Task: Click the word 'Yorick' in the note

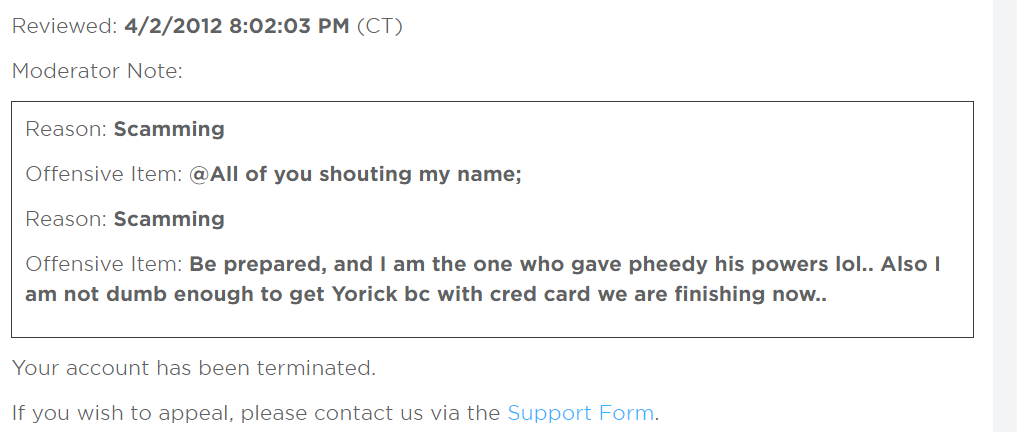Action: coord(363,294)
